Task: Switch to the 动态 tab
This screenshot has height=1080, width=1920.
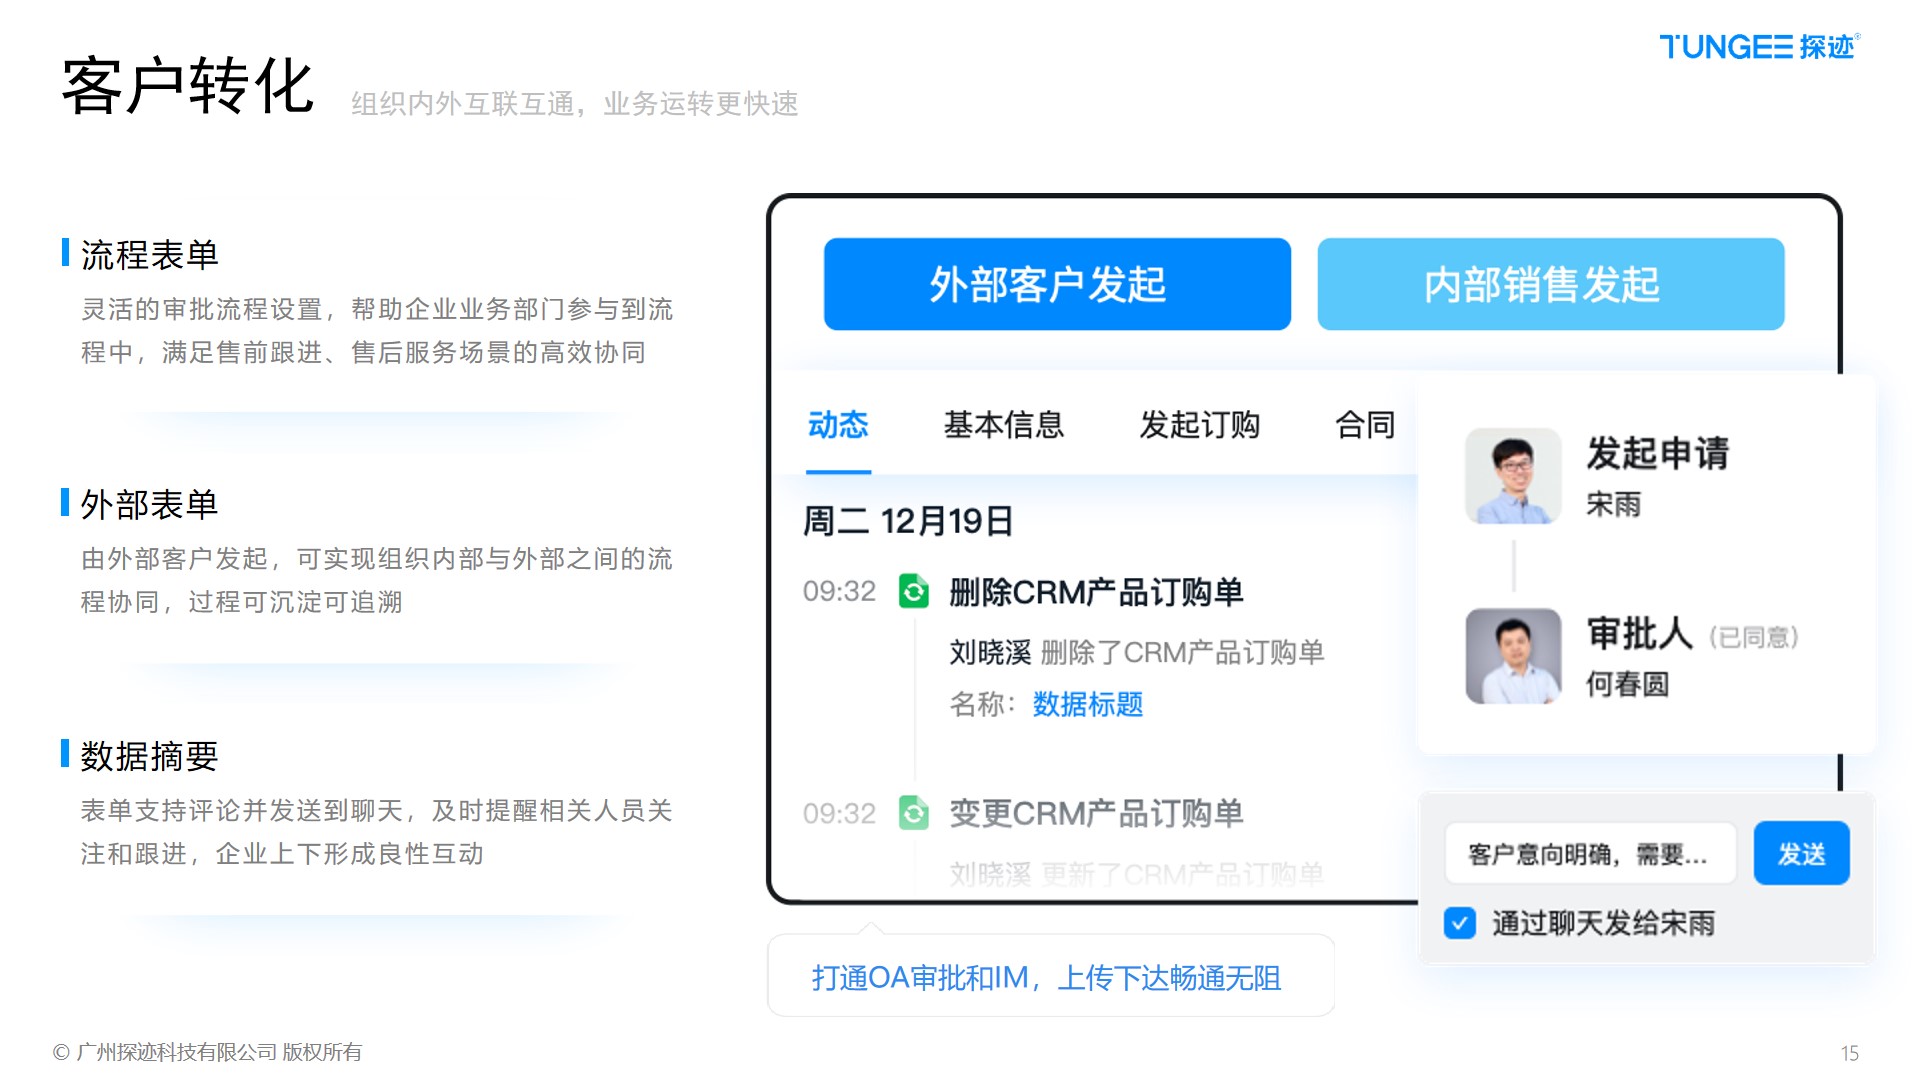Action: pos(838,425)
